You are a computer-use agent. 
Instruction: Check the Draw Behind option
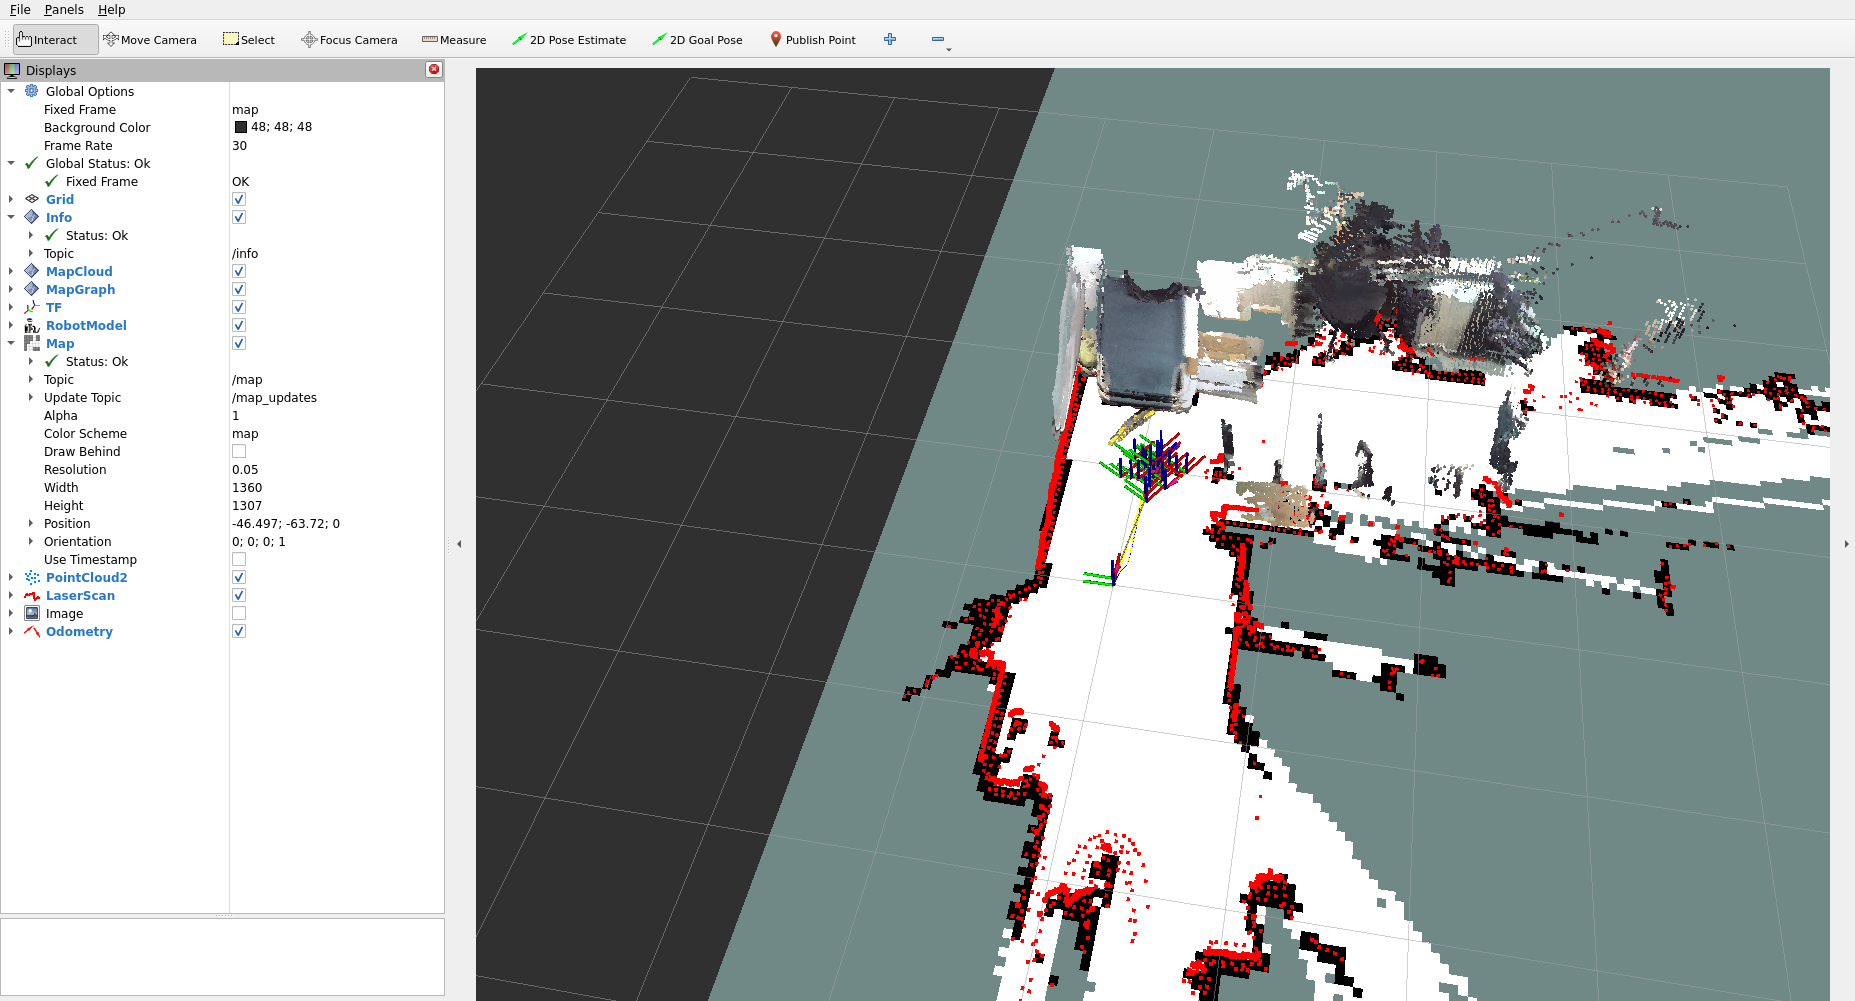239,451
